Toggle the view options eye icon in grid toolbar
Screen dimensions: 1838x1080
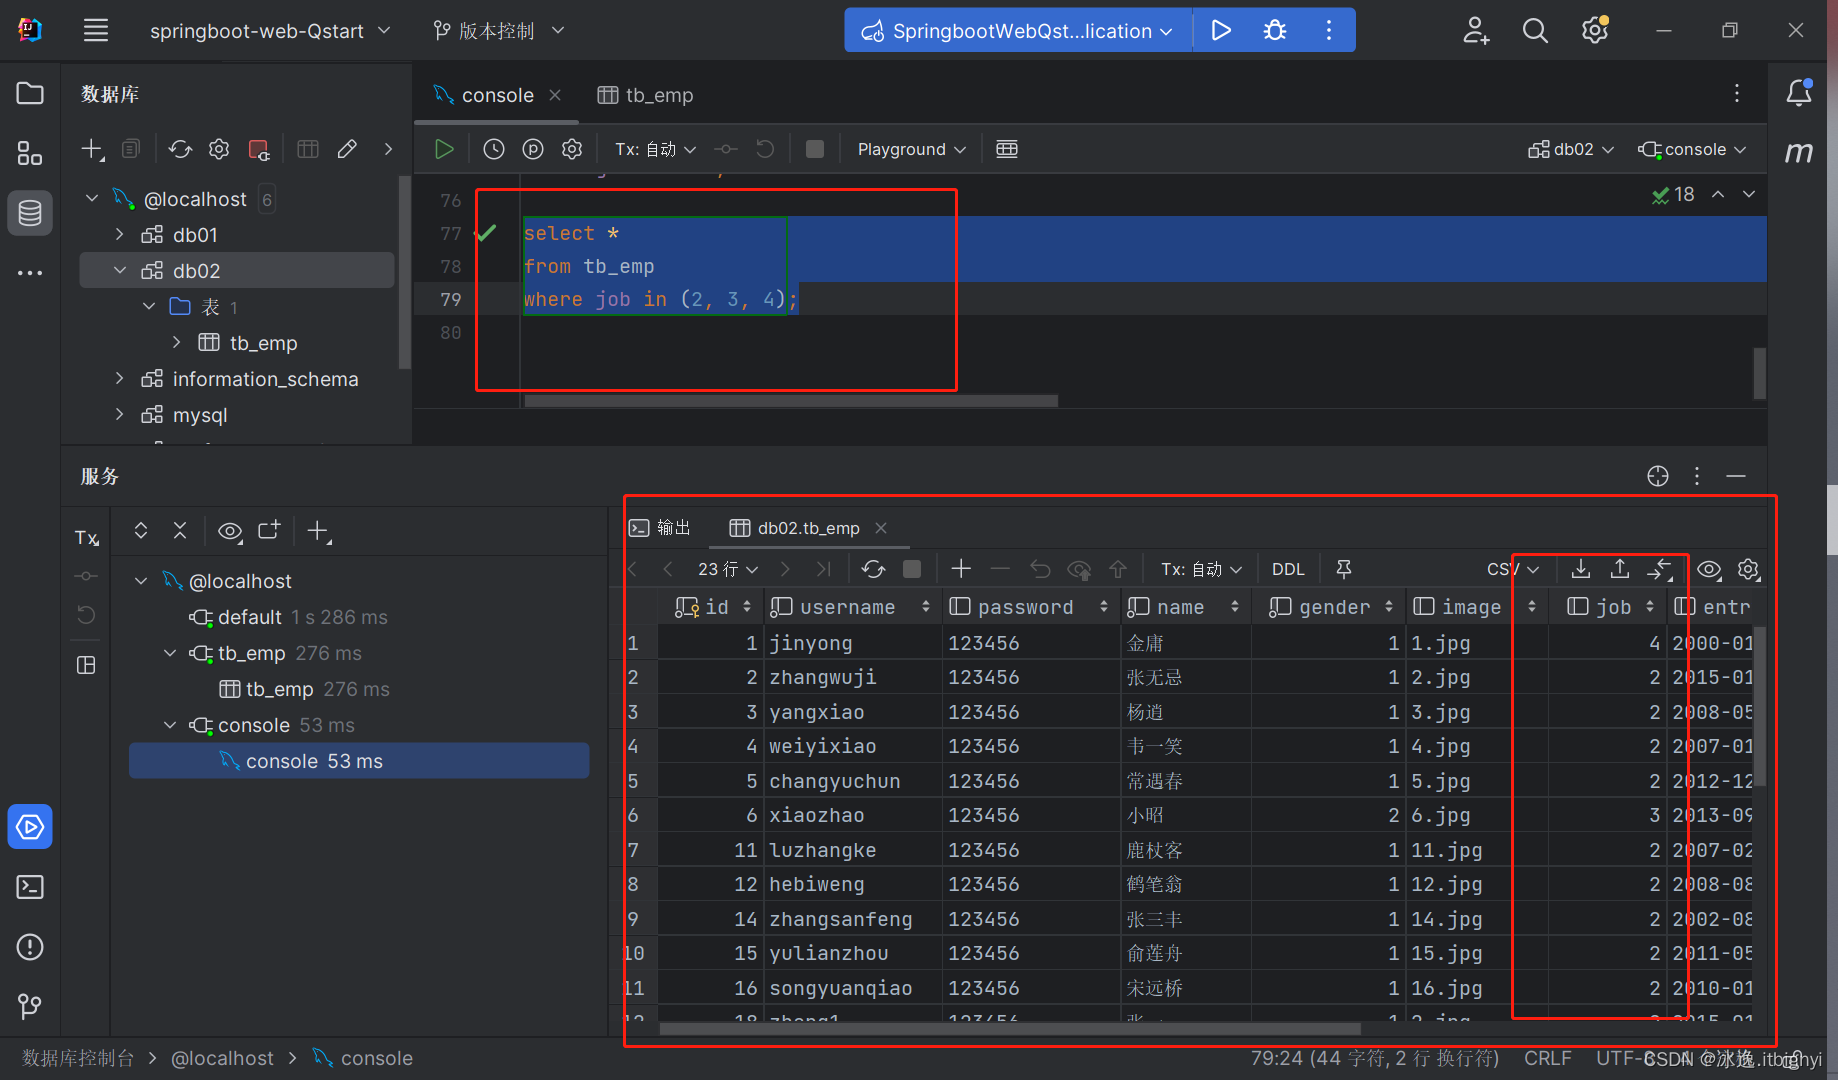coord(1709,569)
